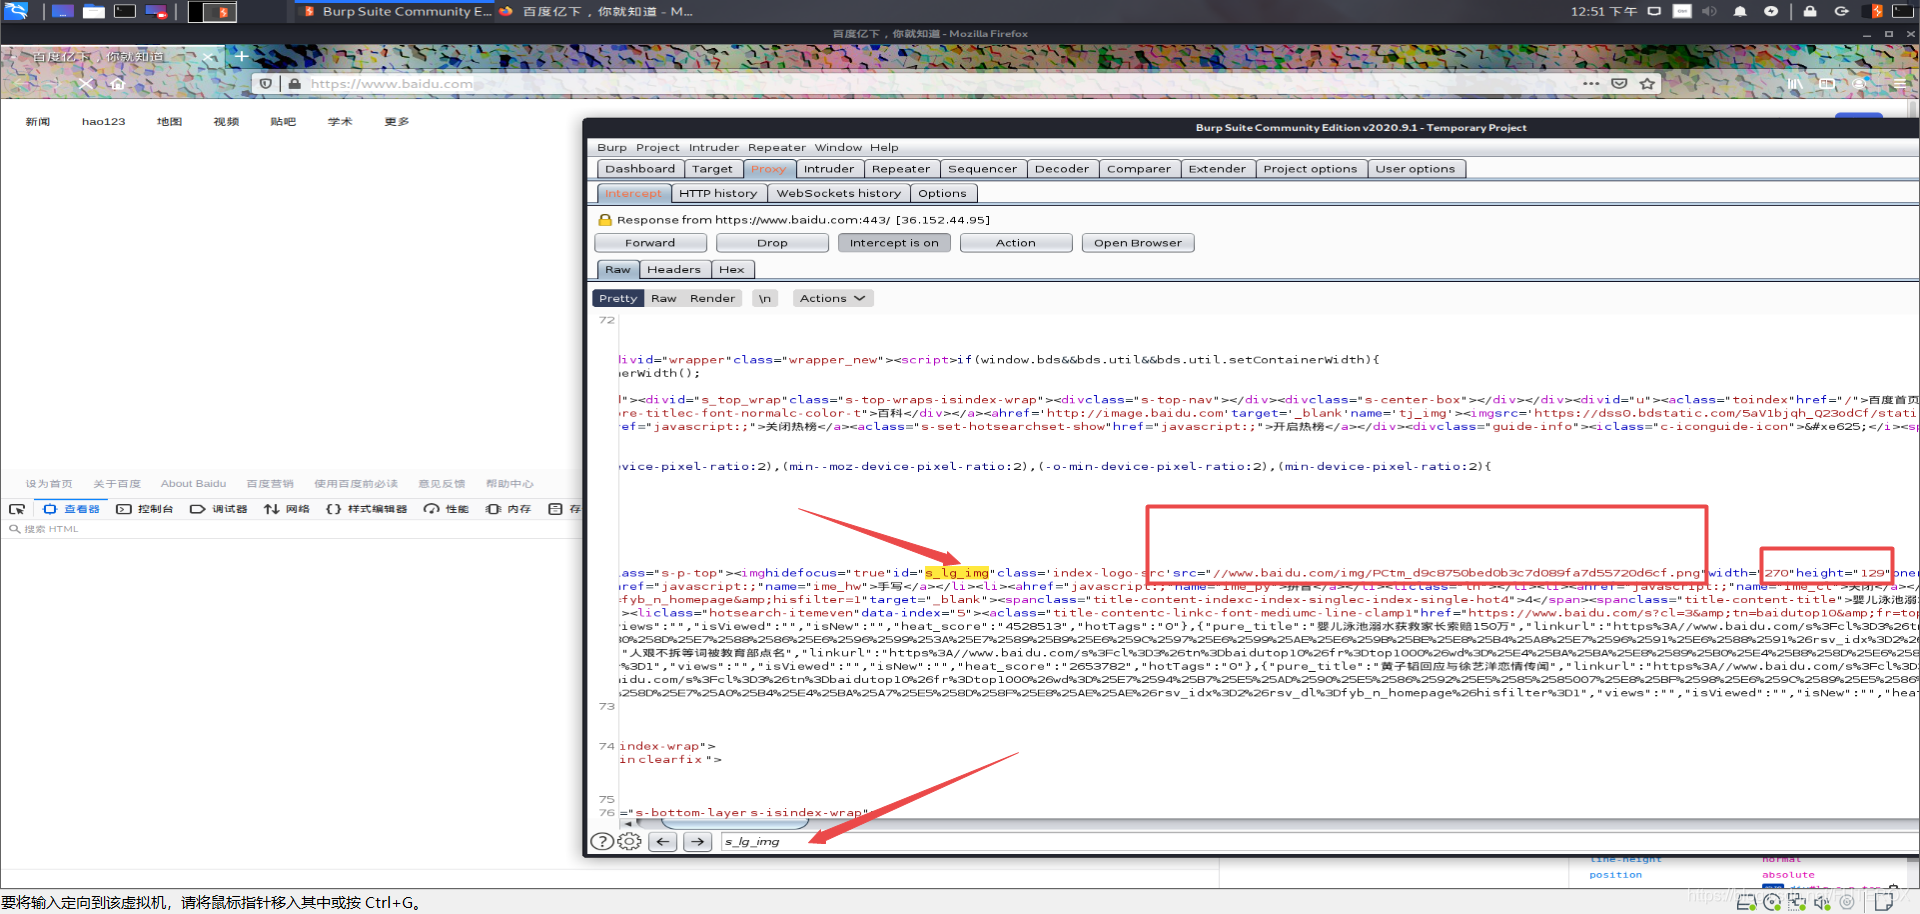Open the Firefox account icon

click(1859, 84)
